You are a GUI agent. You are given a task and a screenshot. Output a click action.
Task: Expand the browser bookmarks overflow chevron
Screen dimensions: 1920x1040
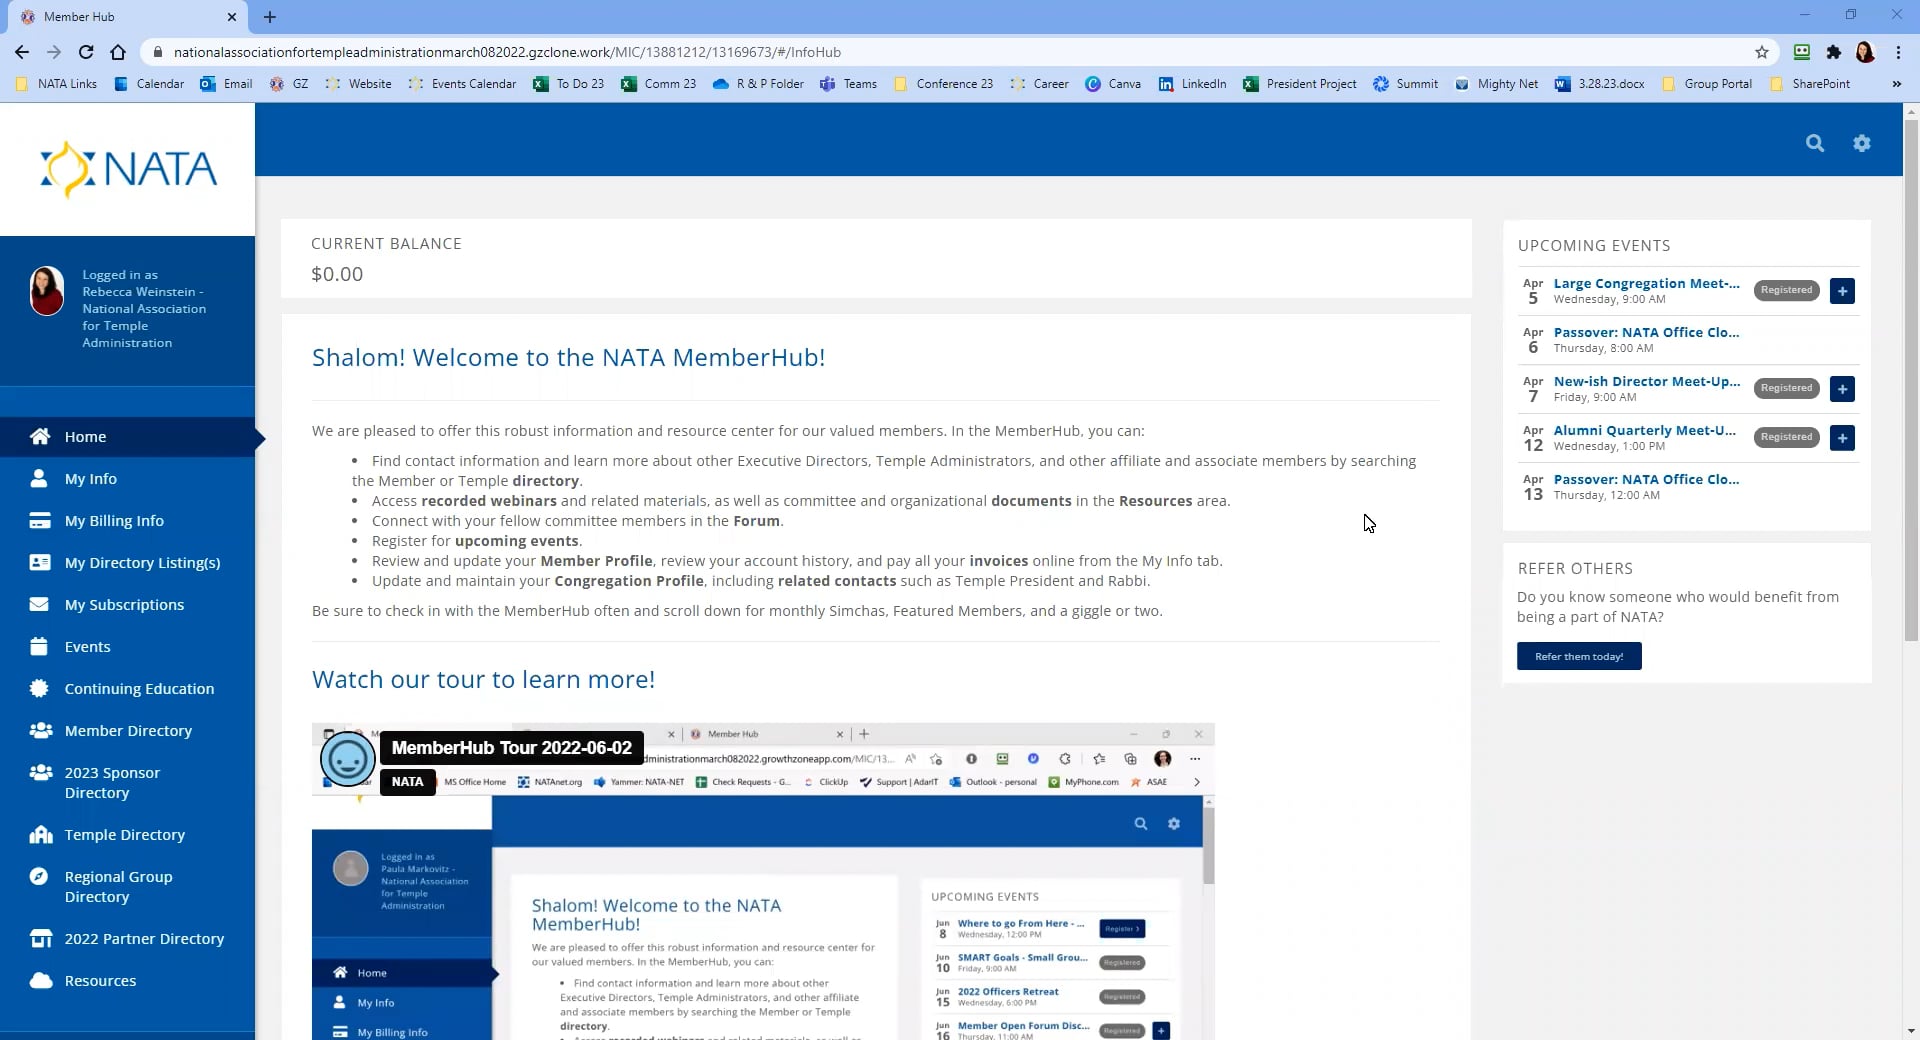1896,84
